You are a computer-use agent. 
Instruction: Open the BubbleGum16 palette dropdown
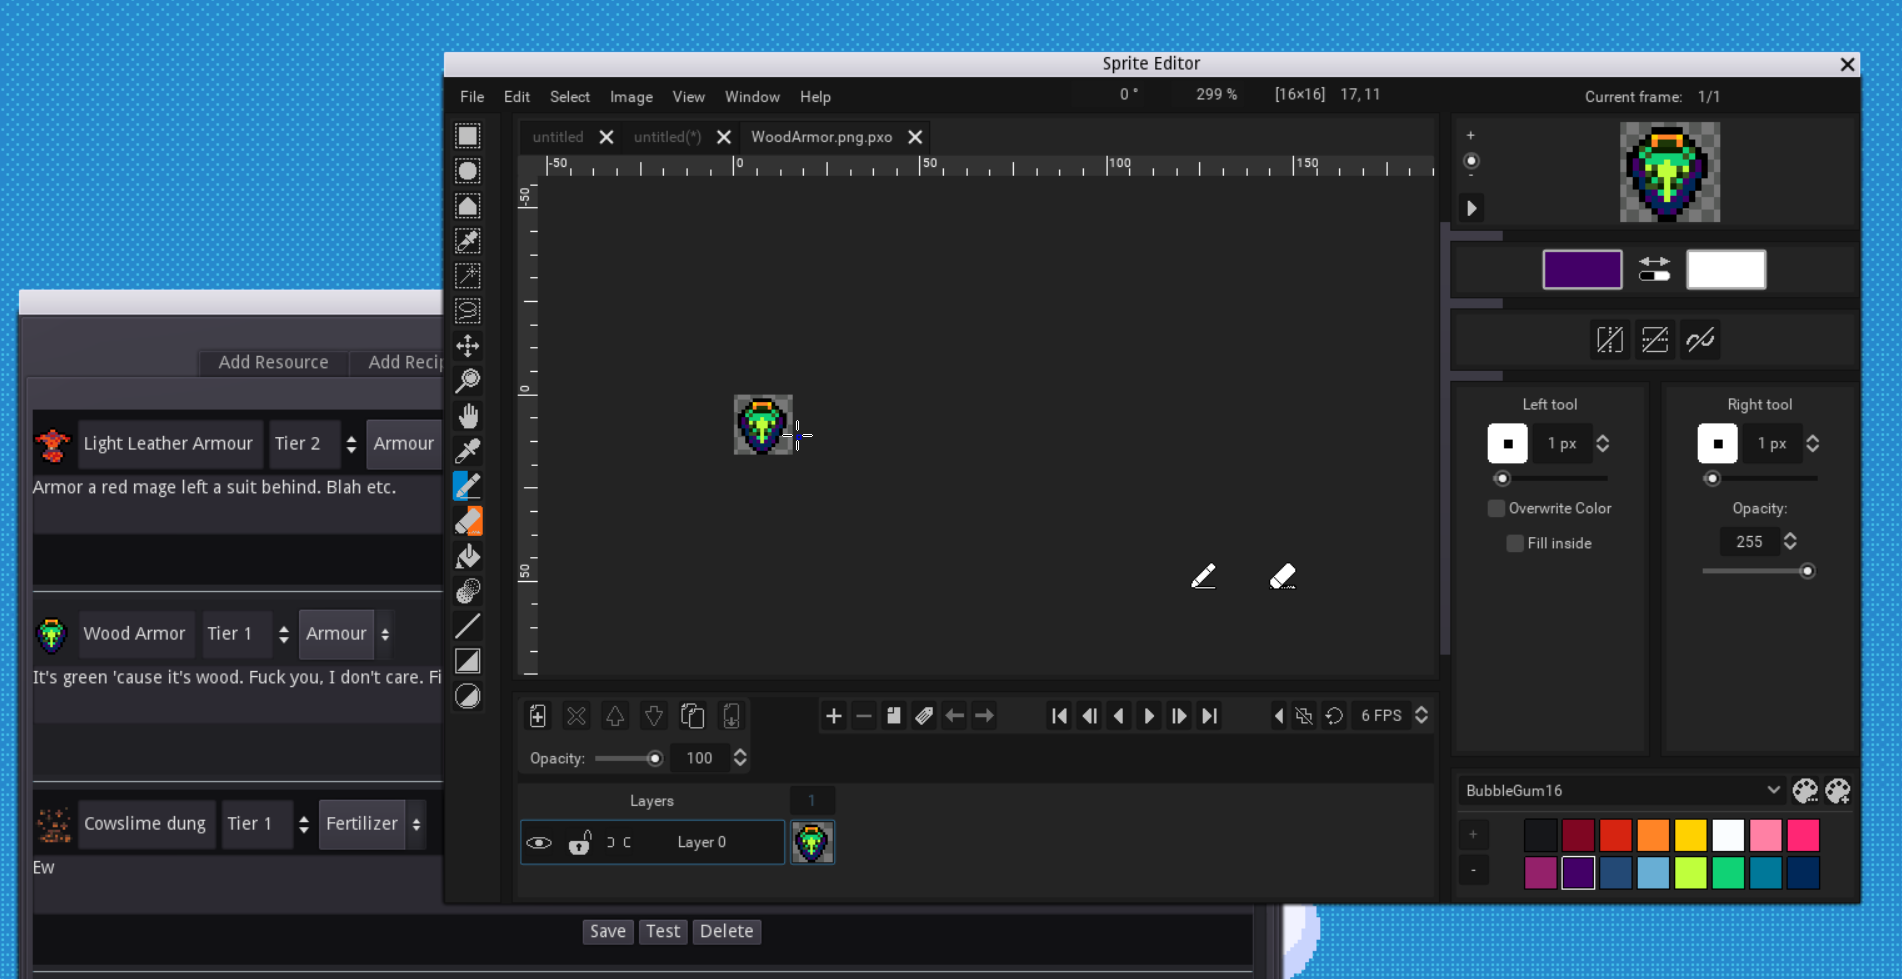1620,790
